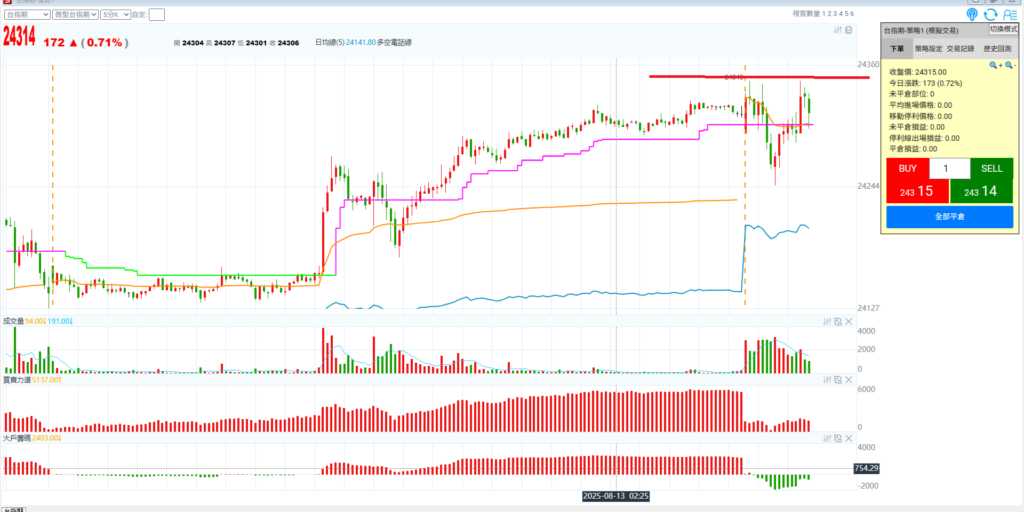Switch to the 策略設定 tab

[927, 48]
